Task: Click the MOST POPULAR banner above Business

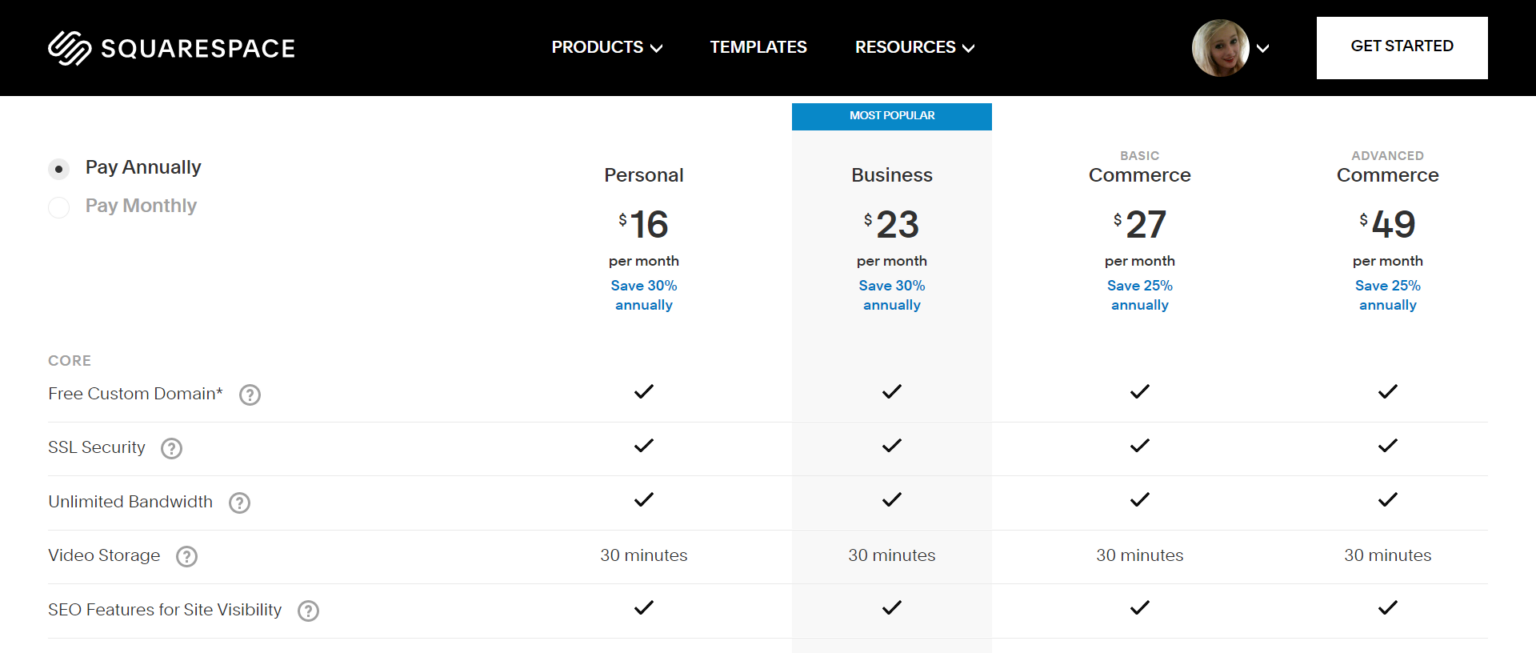Action: (x=891, y=116)
